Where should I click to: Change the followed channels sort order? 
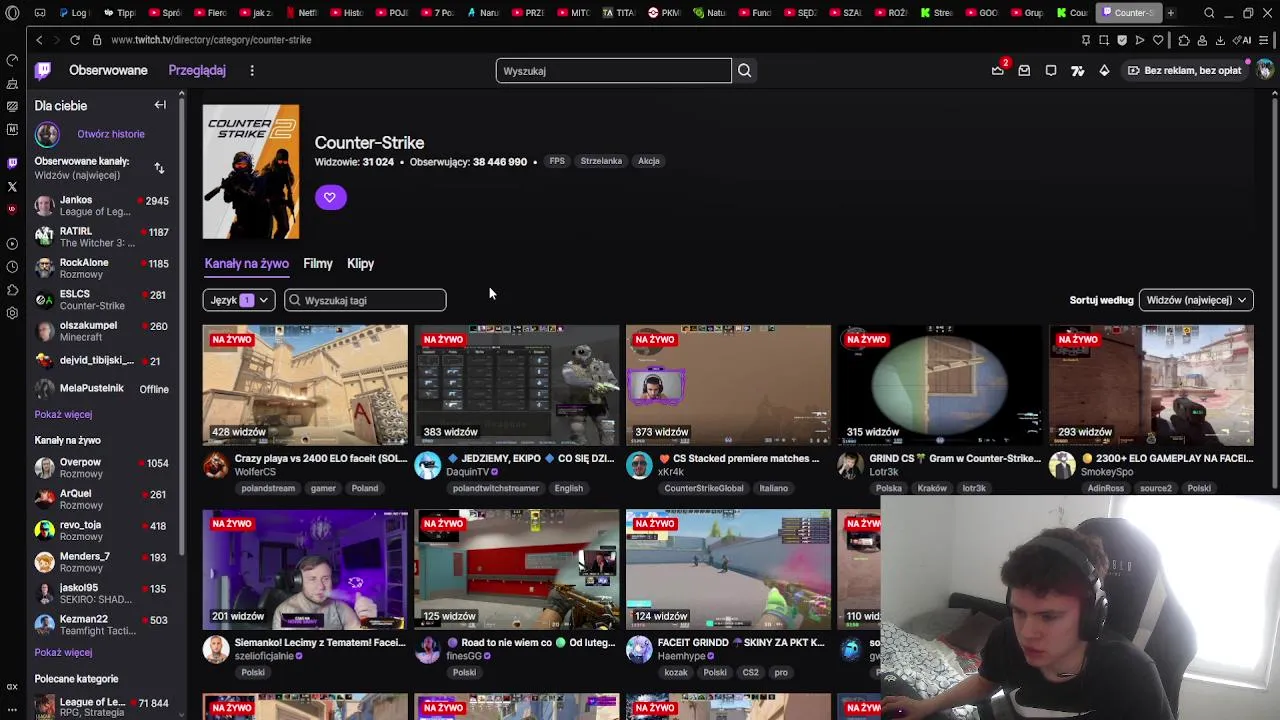pyautogui.click(x=159, y=168)
